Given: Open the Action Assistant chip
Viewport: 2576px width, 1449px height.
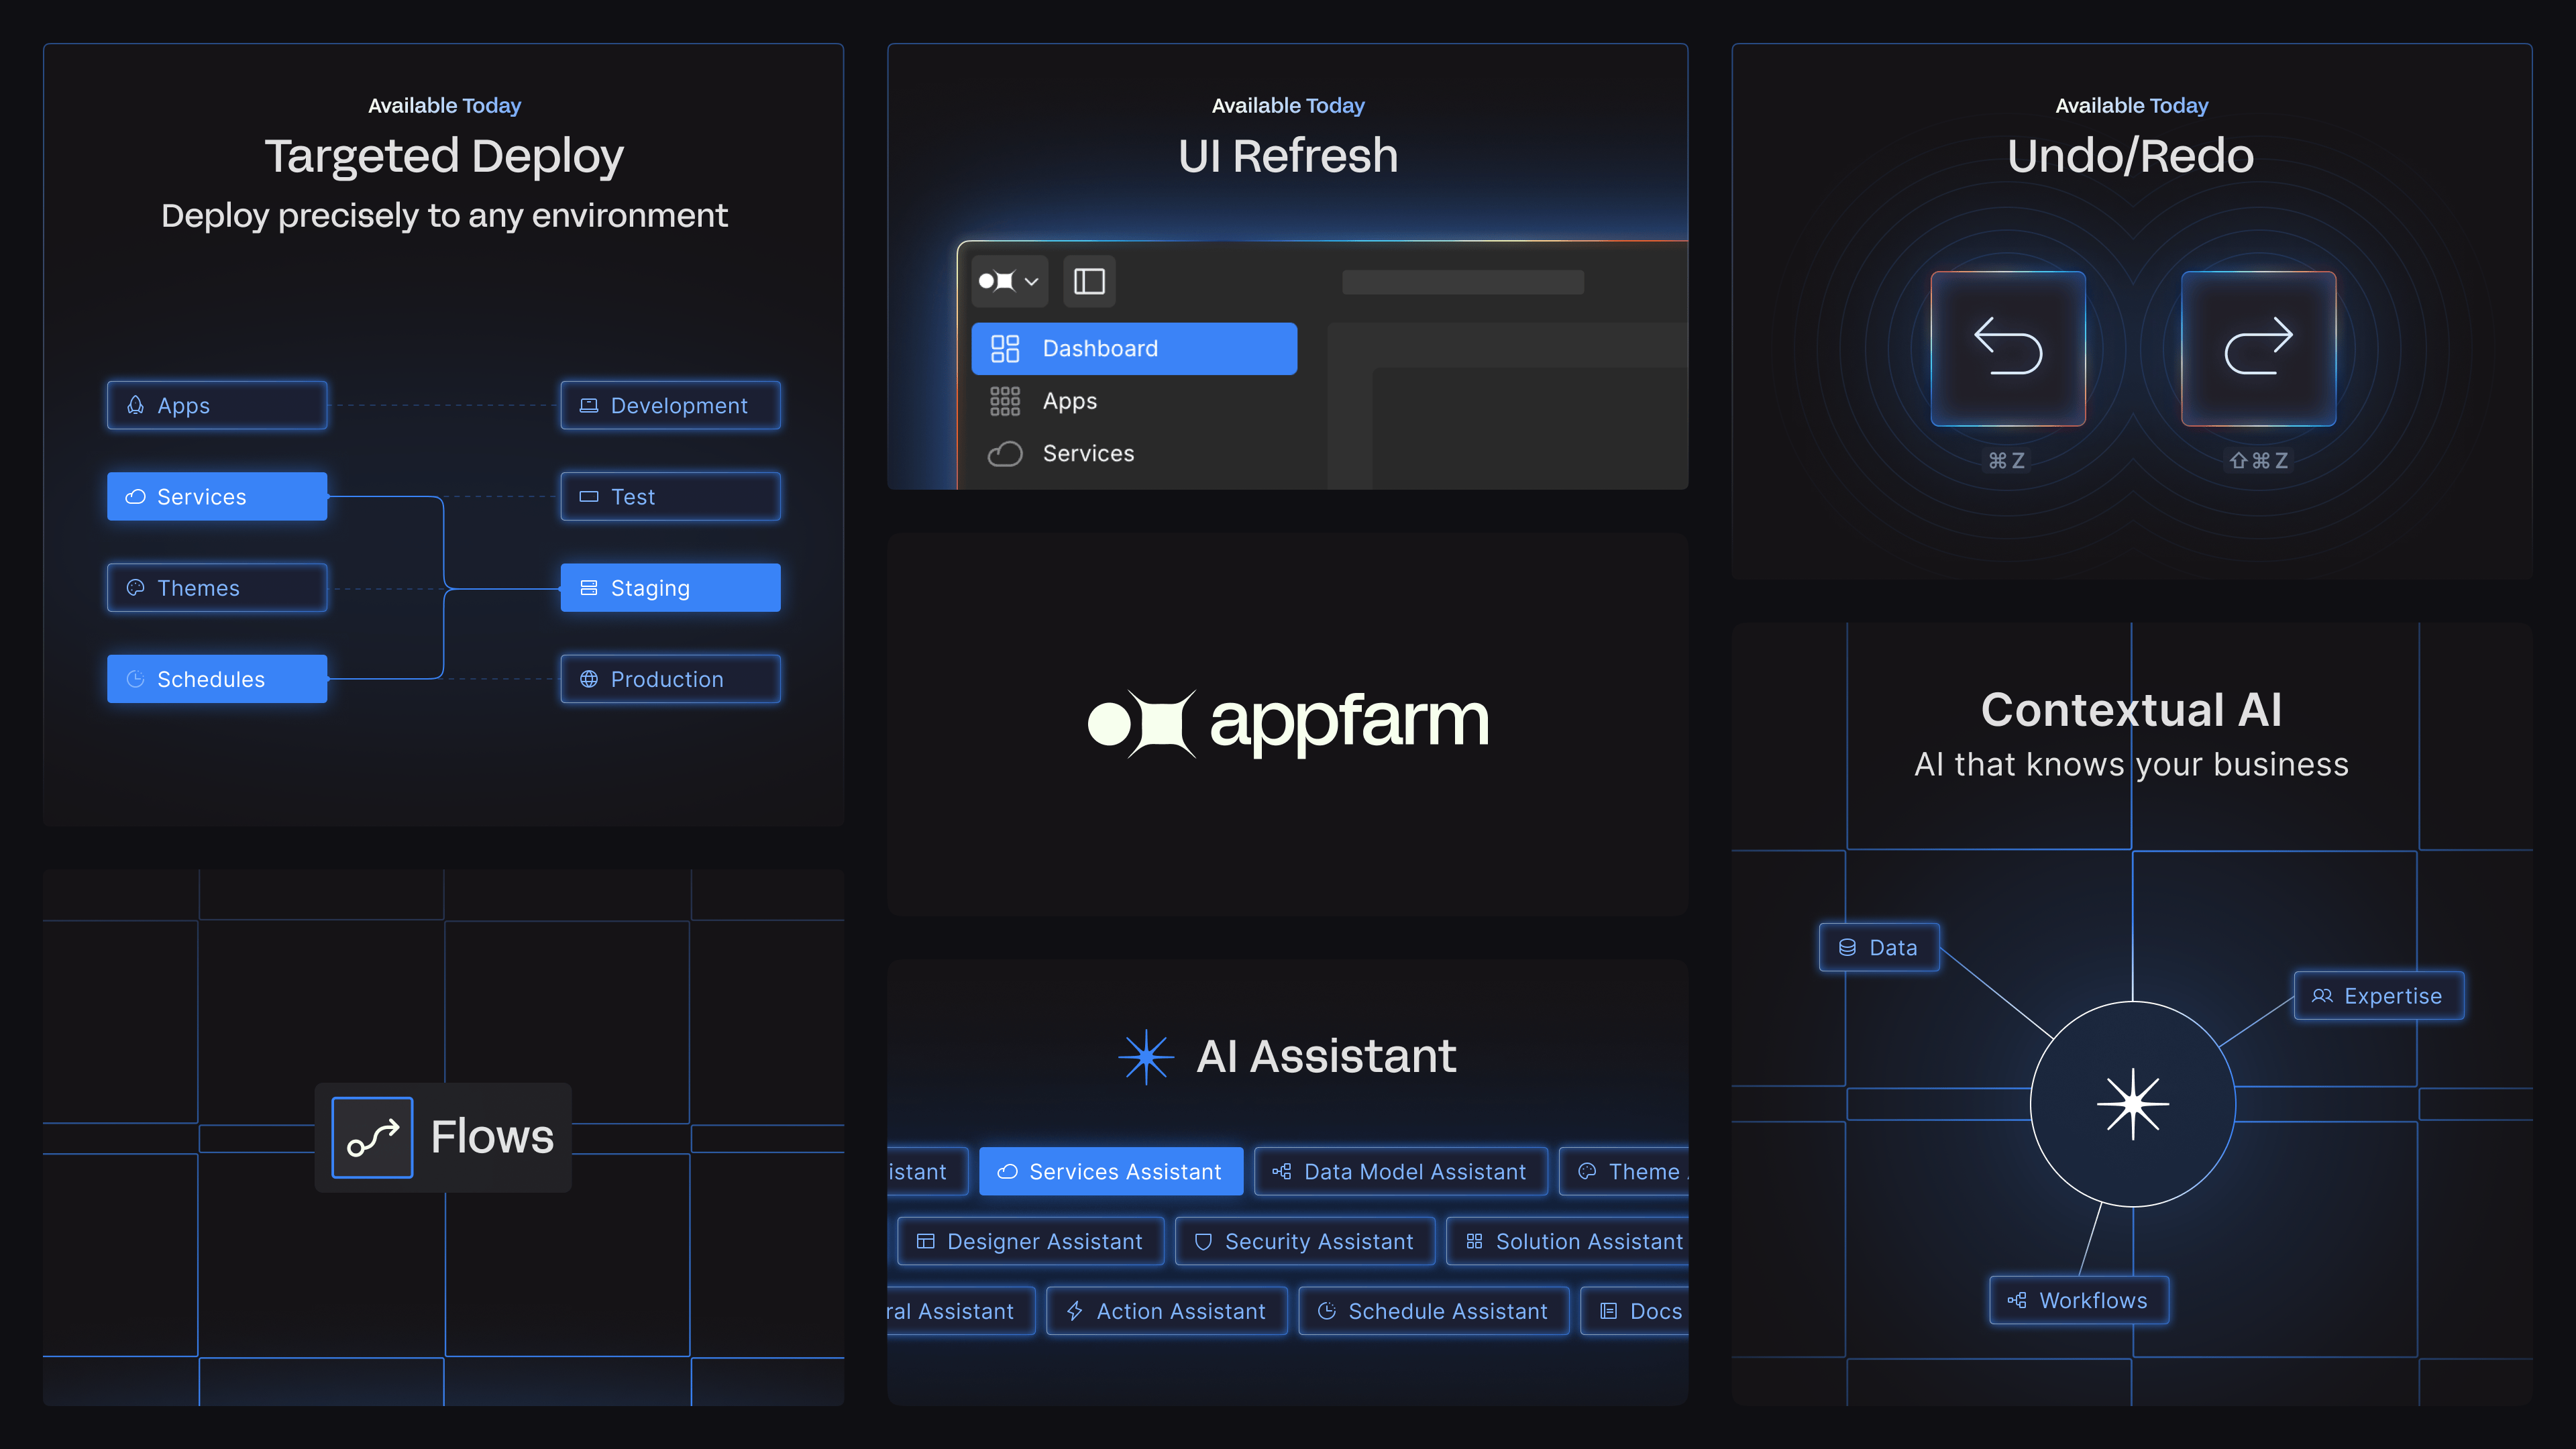Looking at the screenshot, I should pyautogui.click(x=1167, y=1311).
